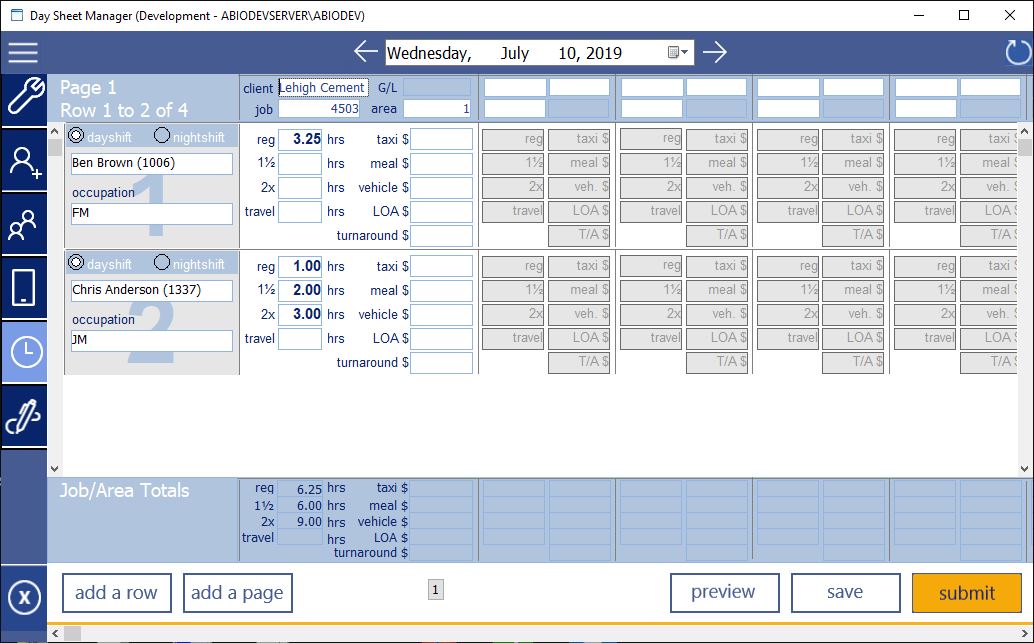This screenshot has width=1034, height=643.
Task: Click right-side vertical scrollbar down arrow
Action: 1025,469
